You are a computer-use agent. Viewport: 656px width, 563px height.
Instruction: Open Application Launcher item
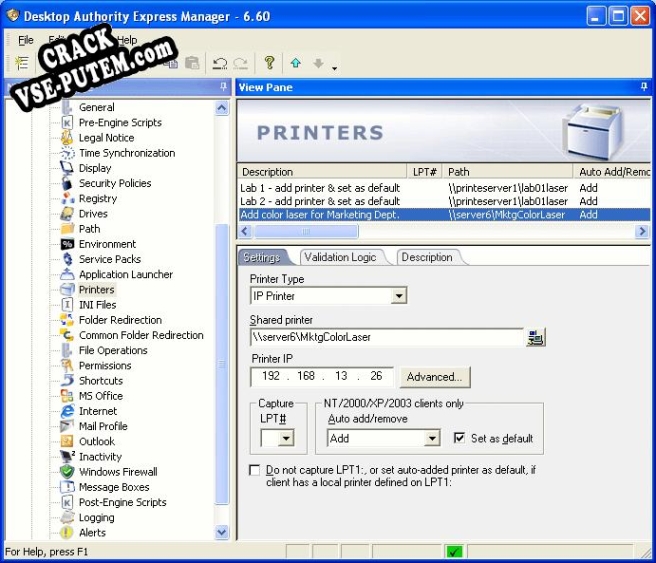pyautogui.click(x=126, y=274)
